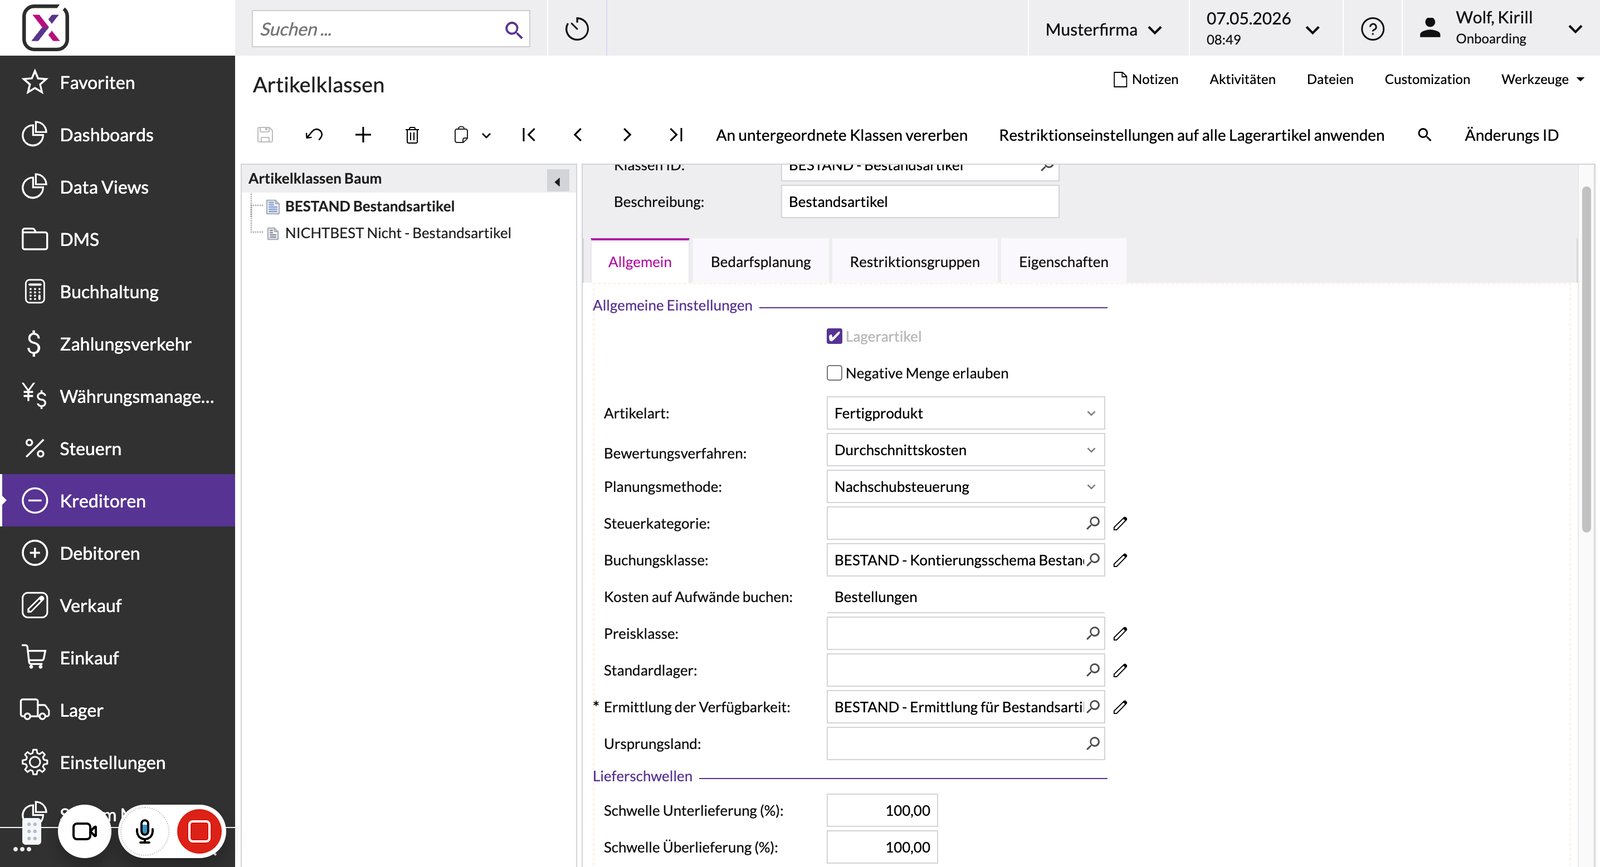This screenshot has width=1600, height=867.
Task: Switch to the Restriktionsgruppen tab
Action: tap(915, 262)
